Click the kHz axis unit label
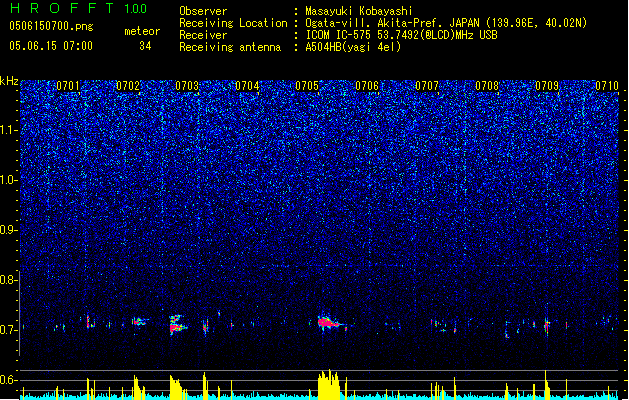The height and width of the screenshot is (400, 629). click(9, 81)
